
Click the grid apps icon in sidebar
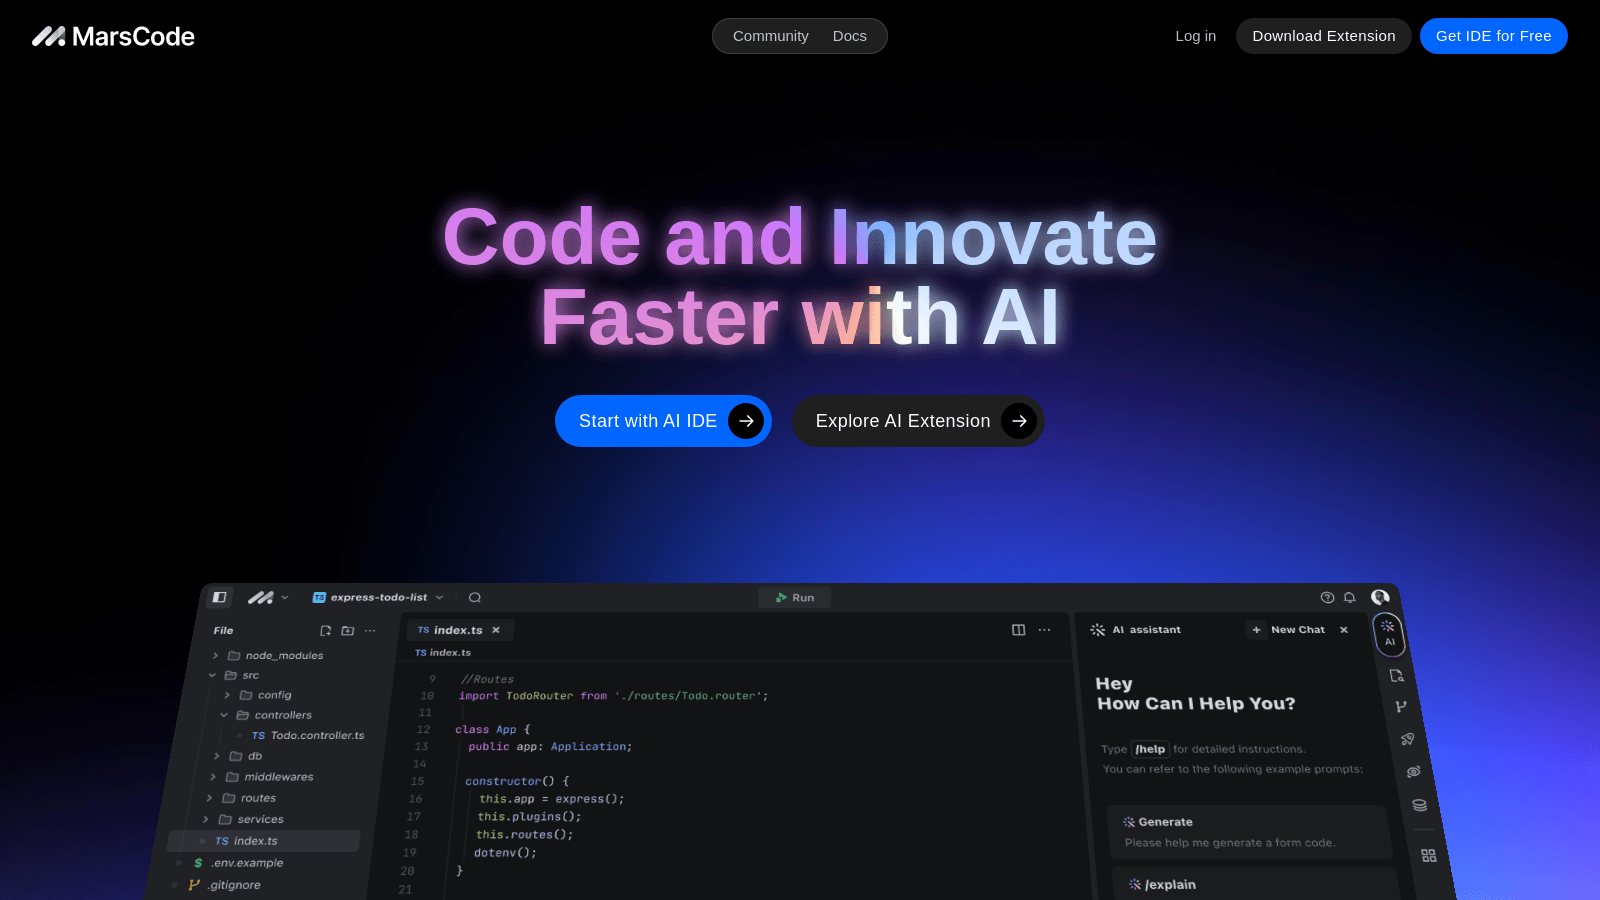[1429, 856]
